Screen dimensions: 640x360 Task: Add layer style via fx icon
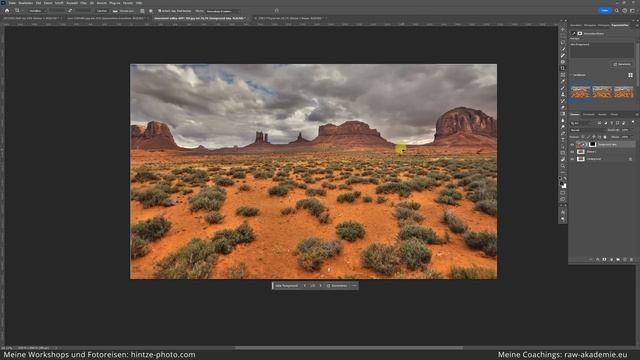[598, 259]
